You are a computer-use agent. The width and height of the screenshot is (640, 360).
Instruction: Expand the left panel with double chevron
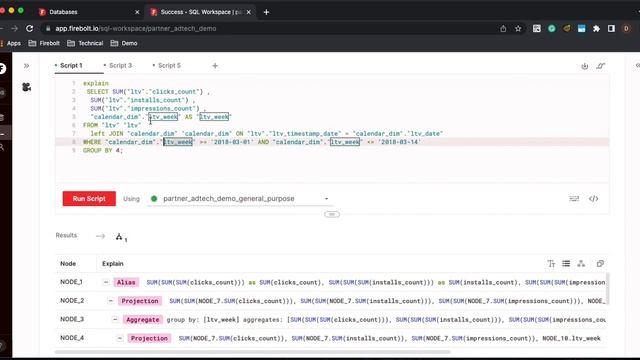[27, 66]
